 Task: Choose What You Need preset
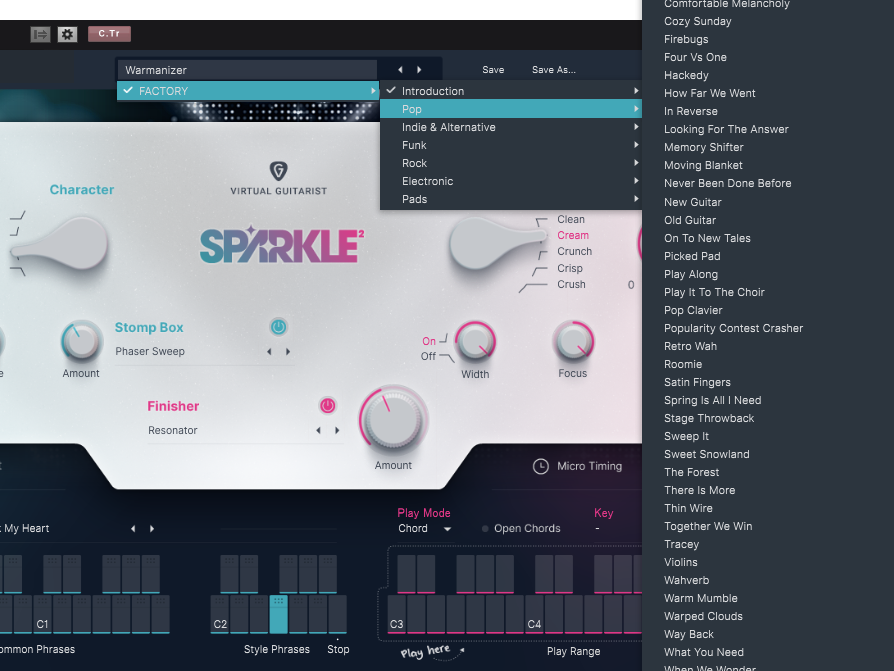pos(704,652)
